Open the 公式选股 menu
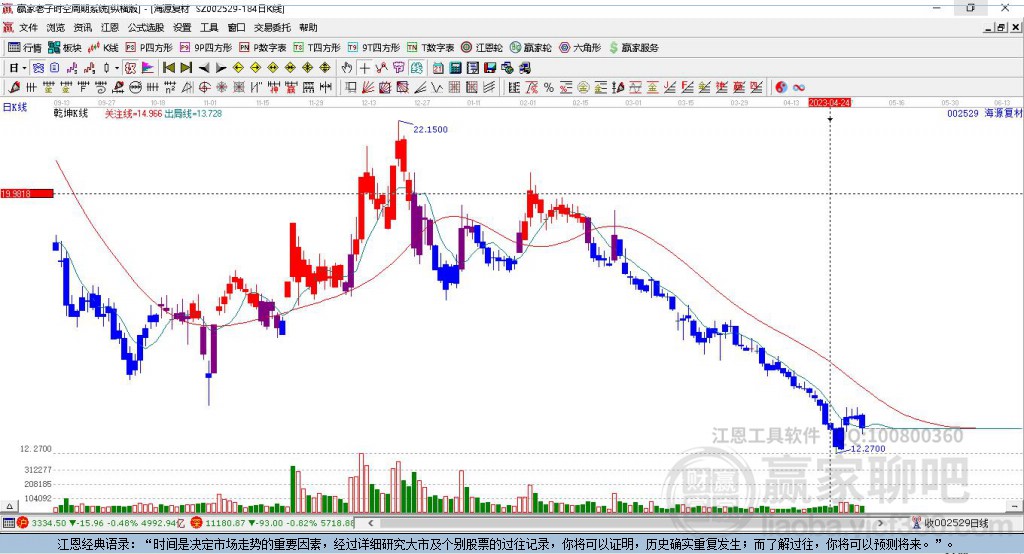The height and width of the screenshot is (554, 1024). [x=146, y=27]
